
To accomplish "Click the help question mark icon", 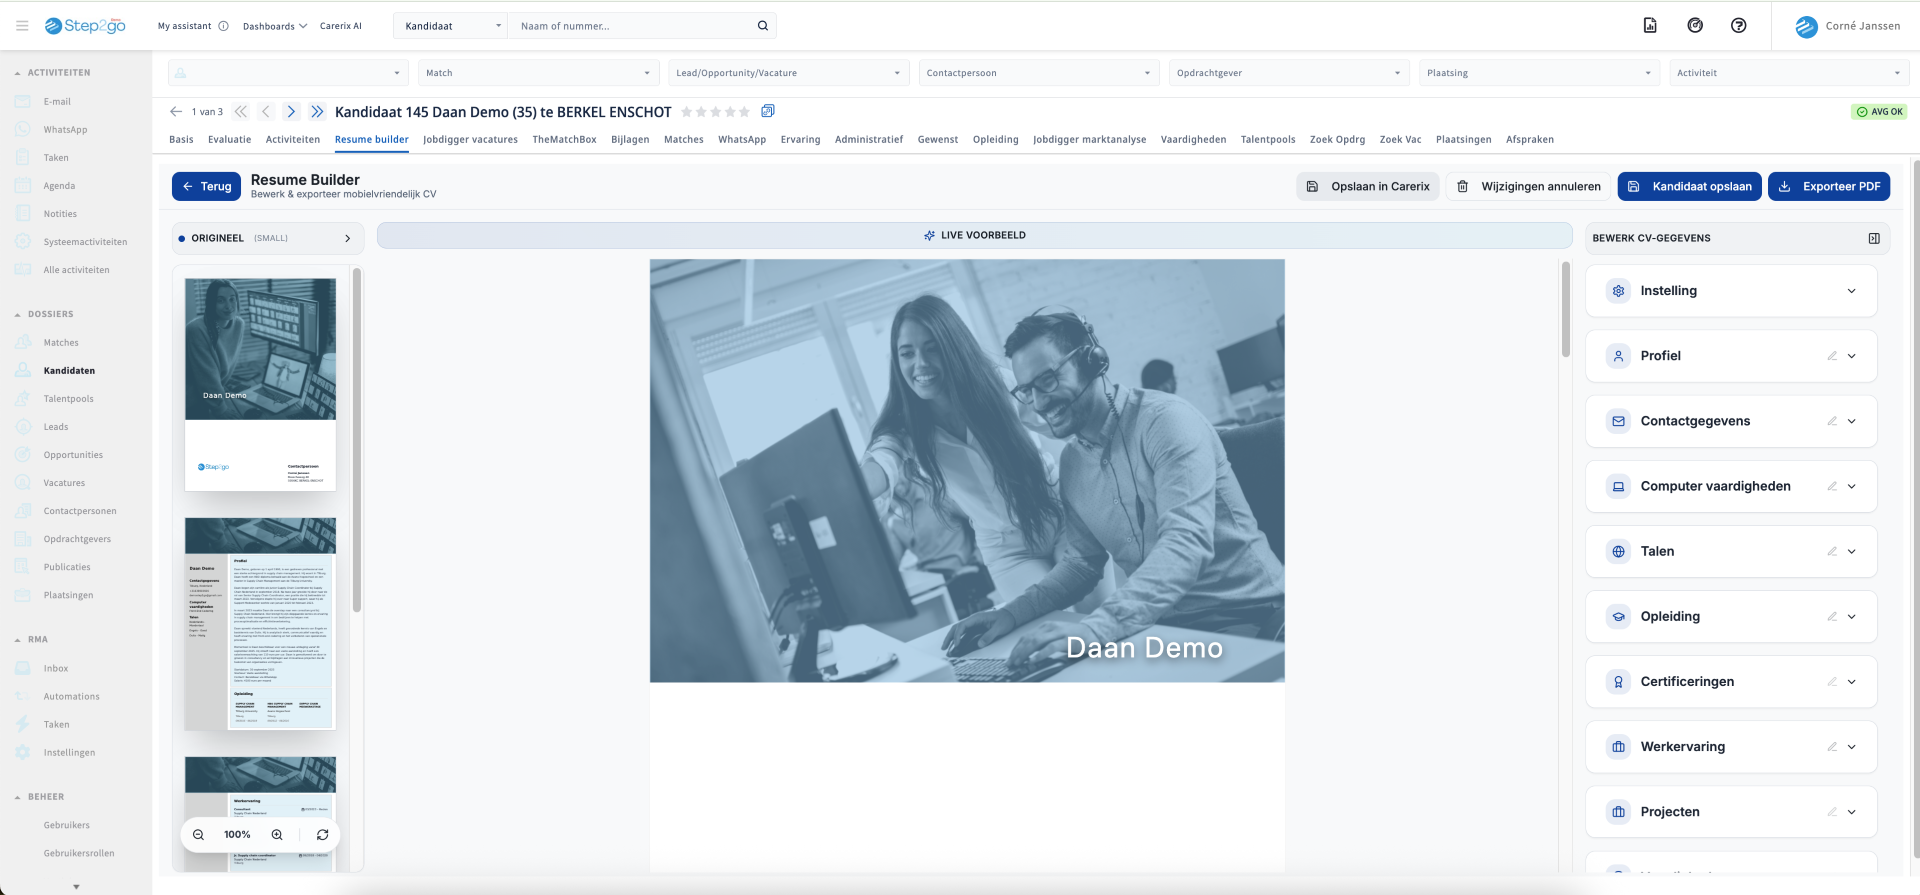I will [1739, 26].
